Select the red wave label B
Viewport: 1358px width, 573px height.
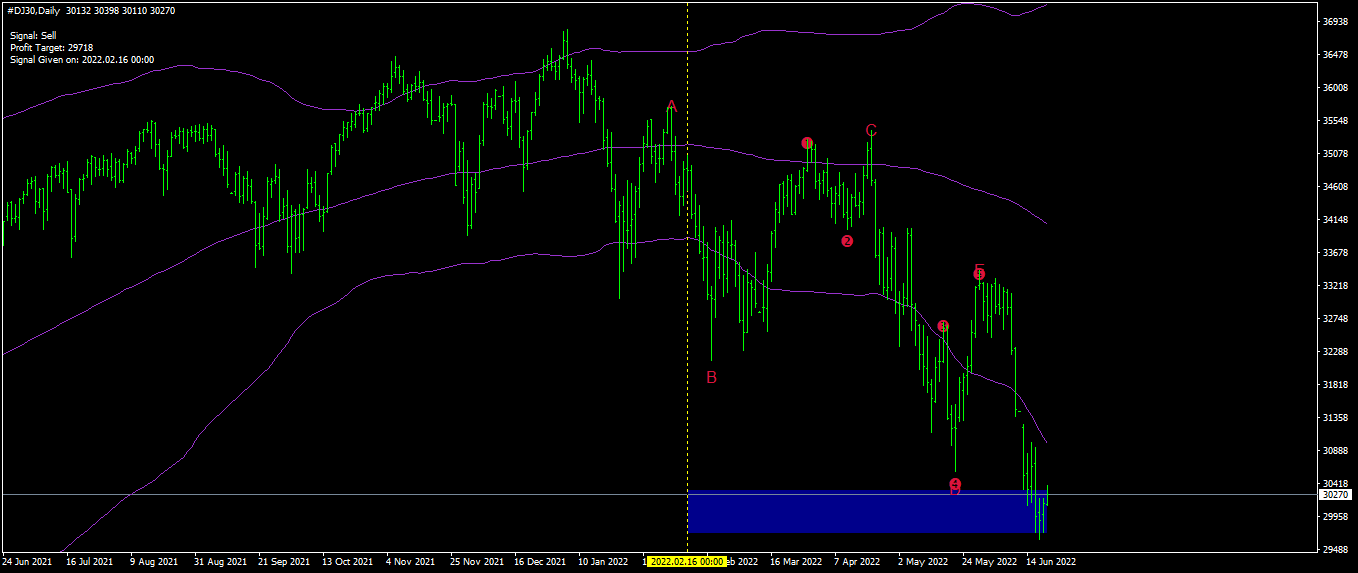712,377
